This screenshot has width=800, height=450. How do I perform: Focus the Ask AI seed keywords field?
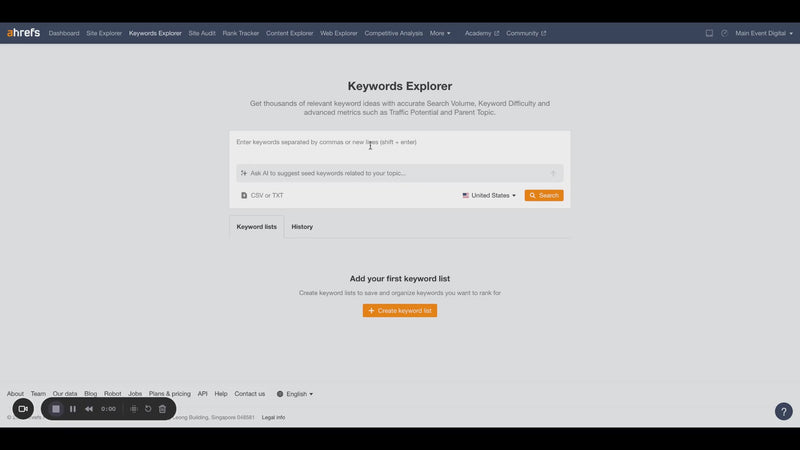390,173
